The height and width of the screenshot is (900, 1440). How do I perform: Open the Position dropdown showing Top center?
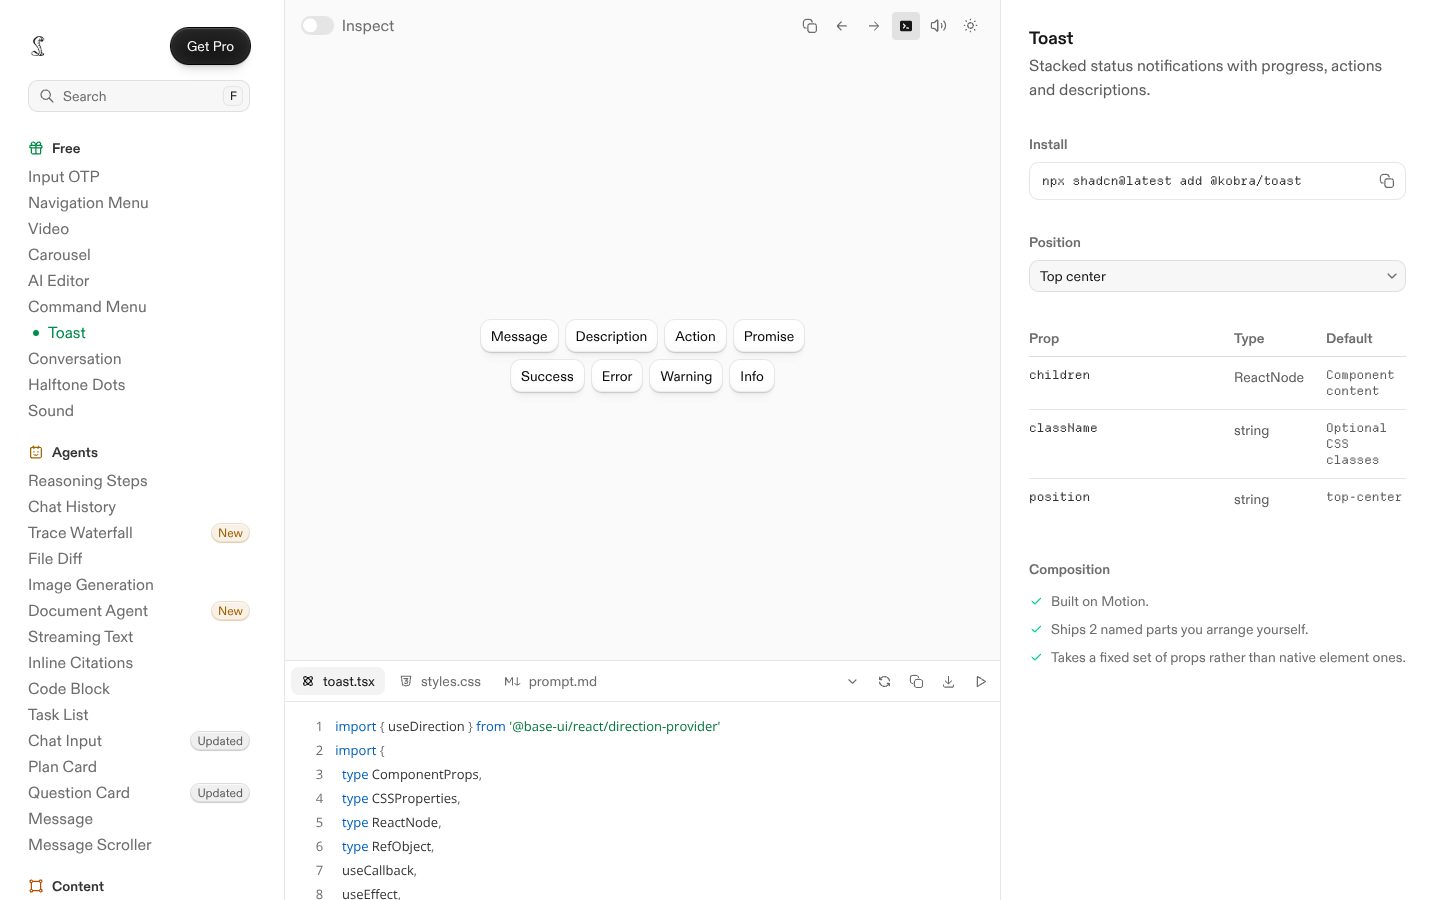(1217, 276)
